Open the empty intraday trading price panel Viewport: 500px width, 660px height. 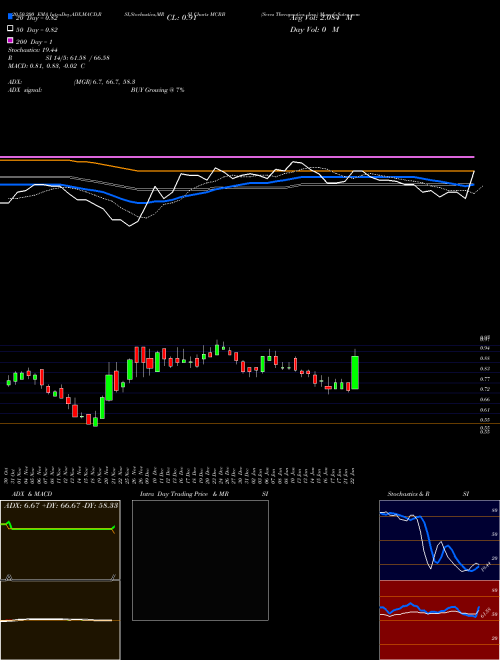[200, 560]
